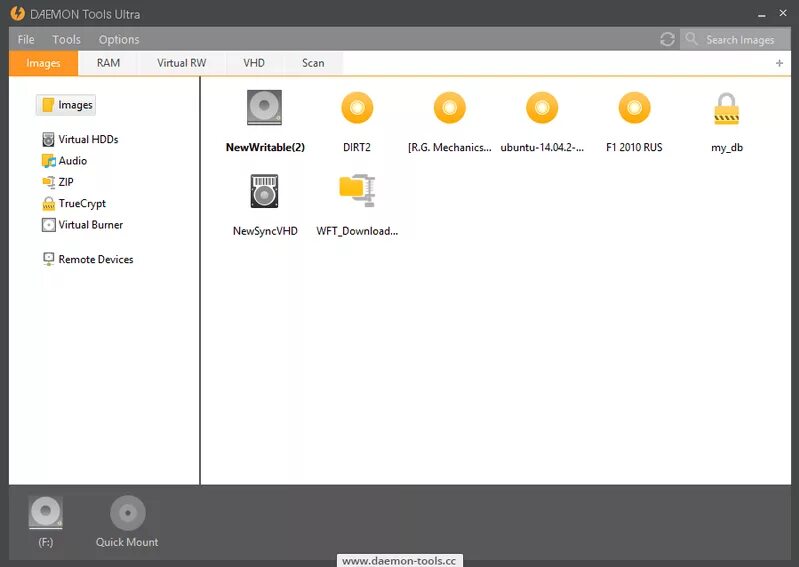
Task: Click the TrueCrypt padlock sidebar icon
Action: click(x=48, y=204)
